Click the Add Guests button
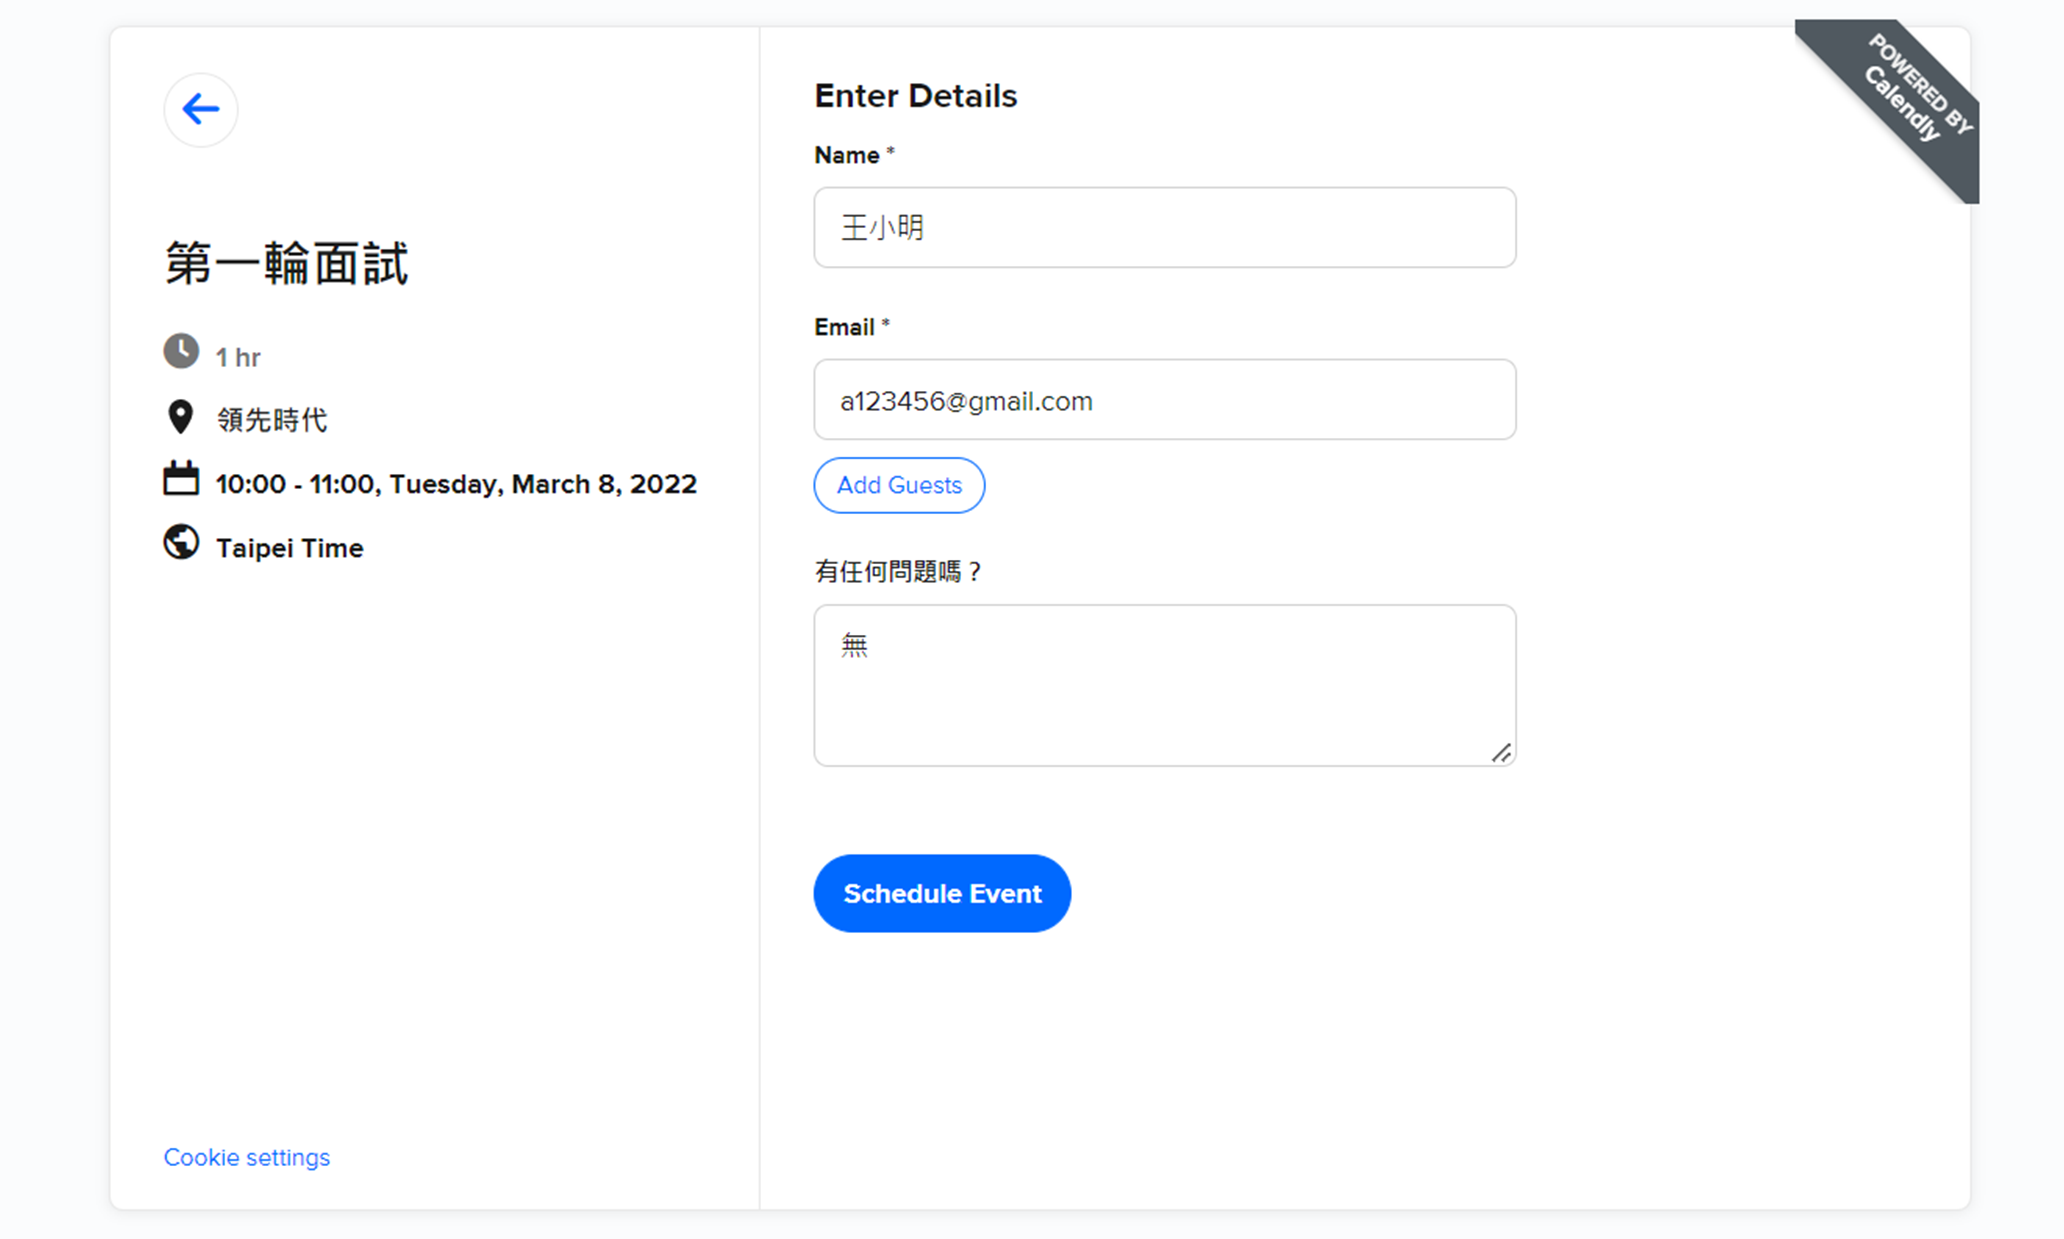This screenshot has width=2064, height=1239. pos(899,485)
